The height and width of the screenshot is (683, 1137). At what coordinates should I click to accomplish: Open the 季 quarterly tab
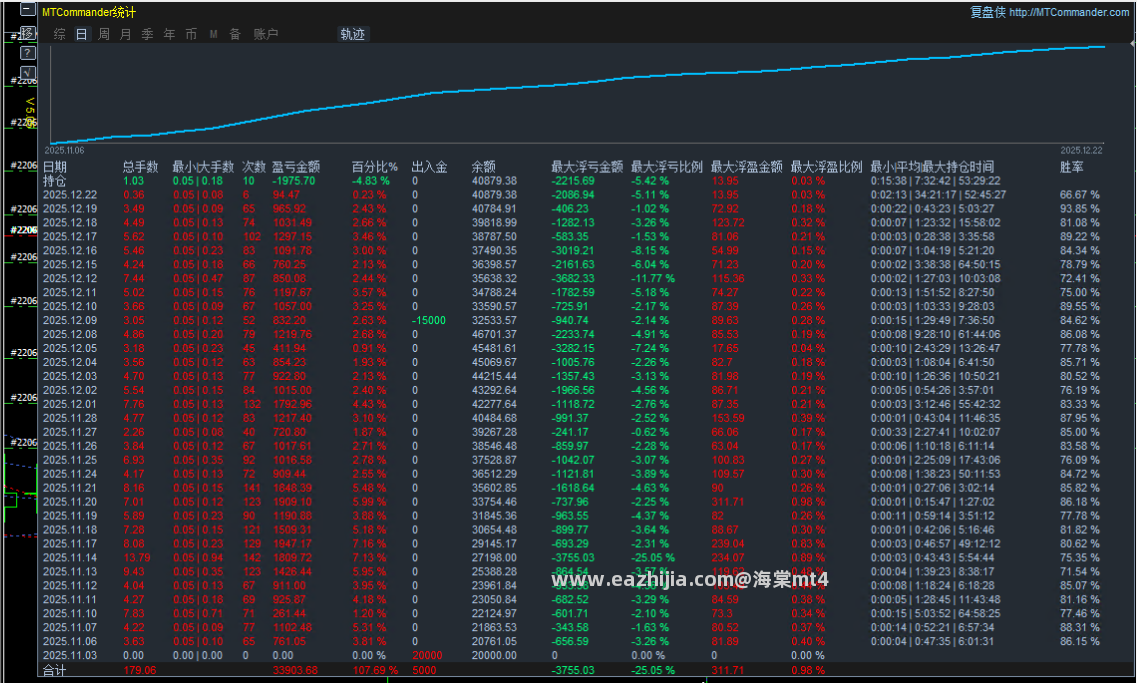point(147,34)
